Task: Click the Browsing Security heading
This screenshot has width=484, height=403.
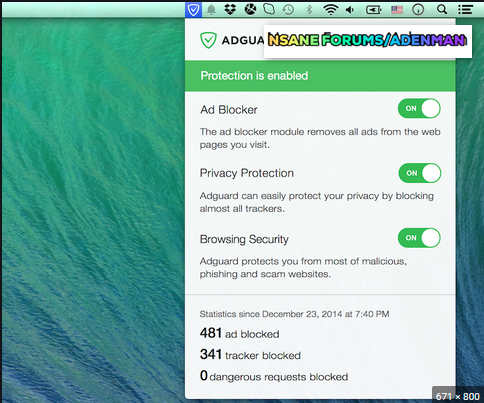Action: [x=244, y=239]
